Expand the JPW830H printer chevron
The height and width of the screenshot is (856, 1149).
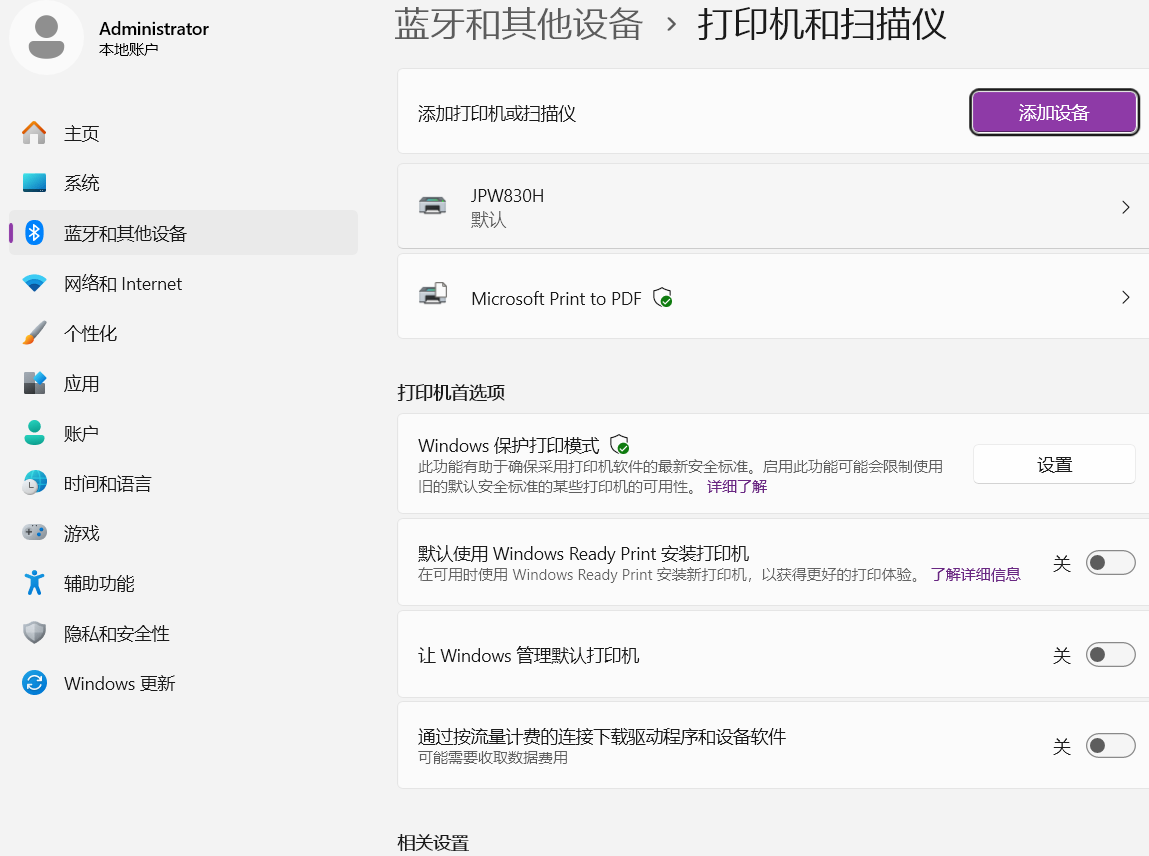pyautogui.click(x=1126, y=207)
